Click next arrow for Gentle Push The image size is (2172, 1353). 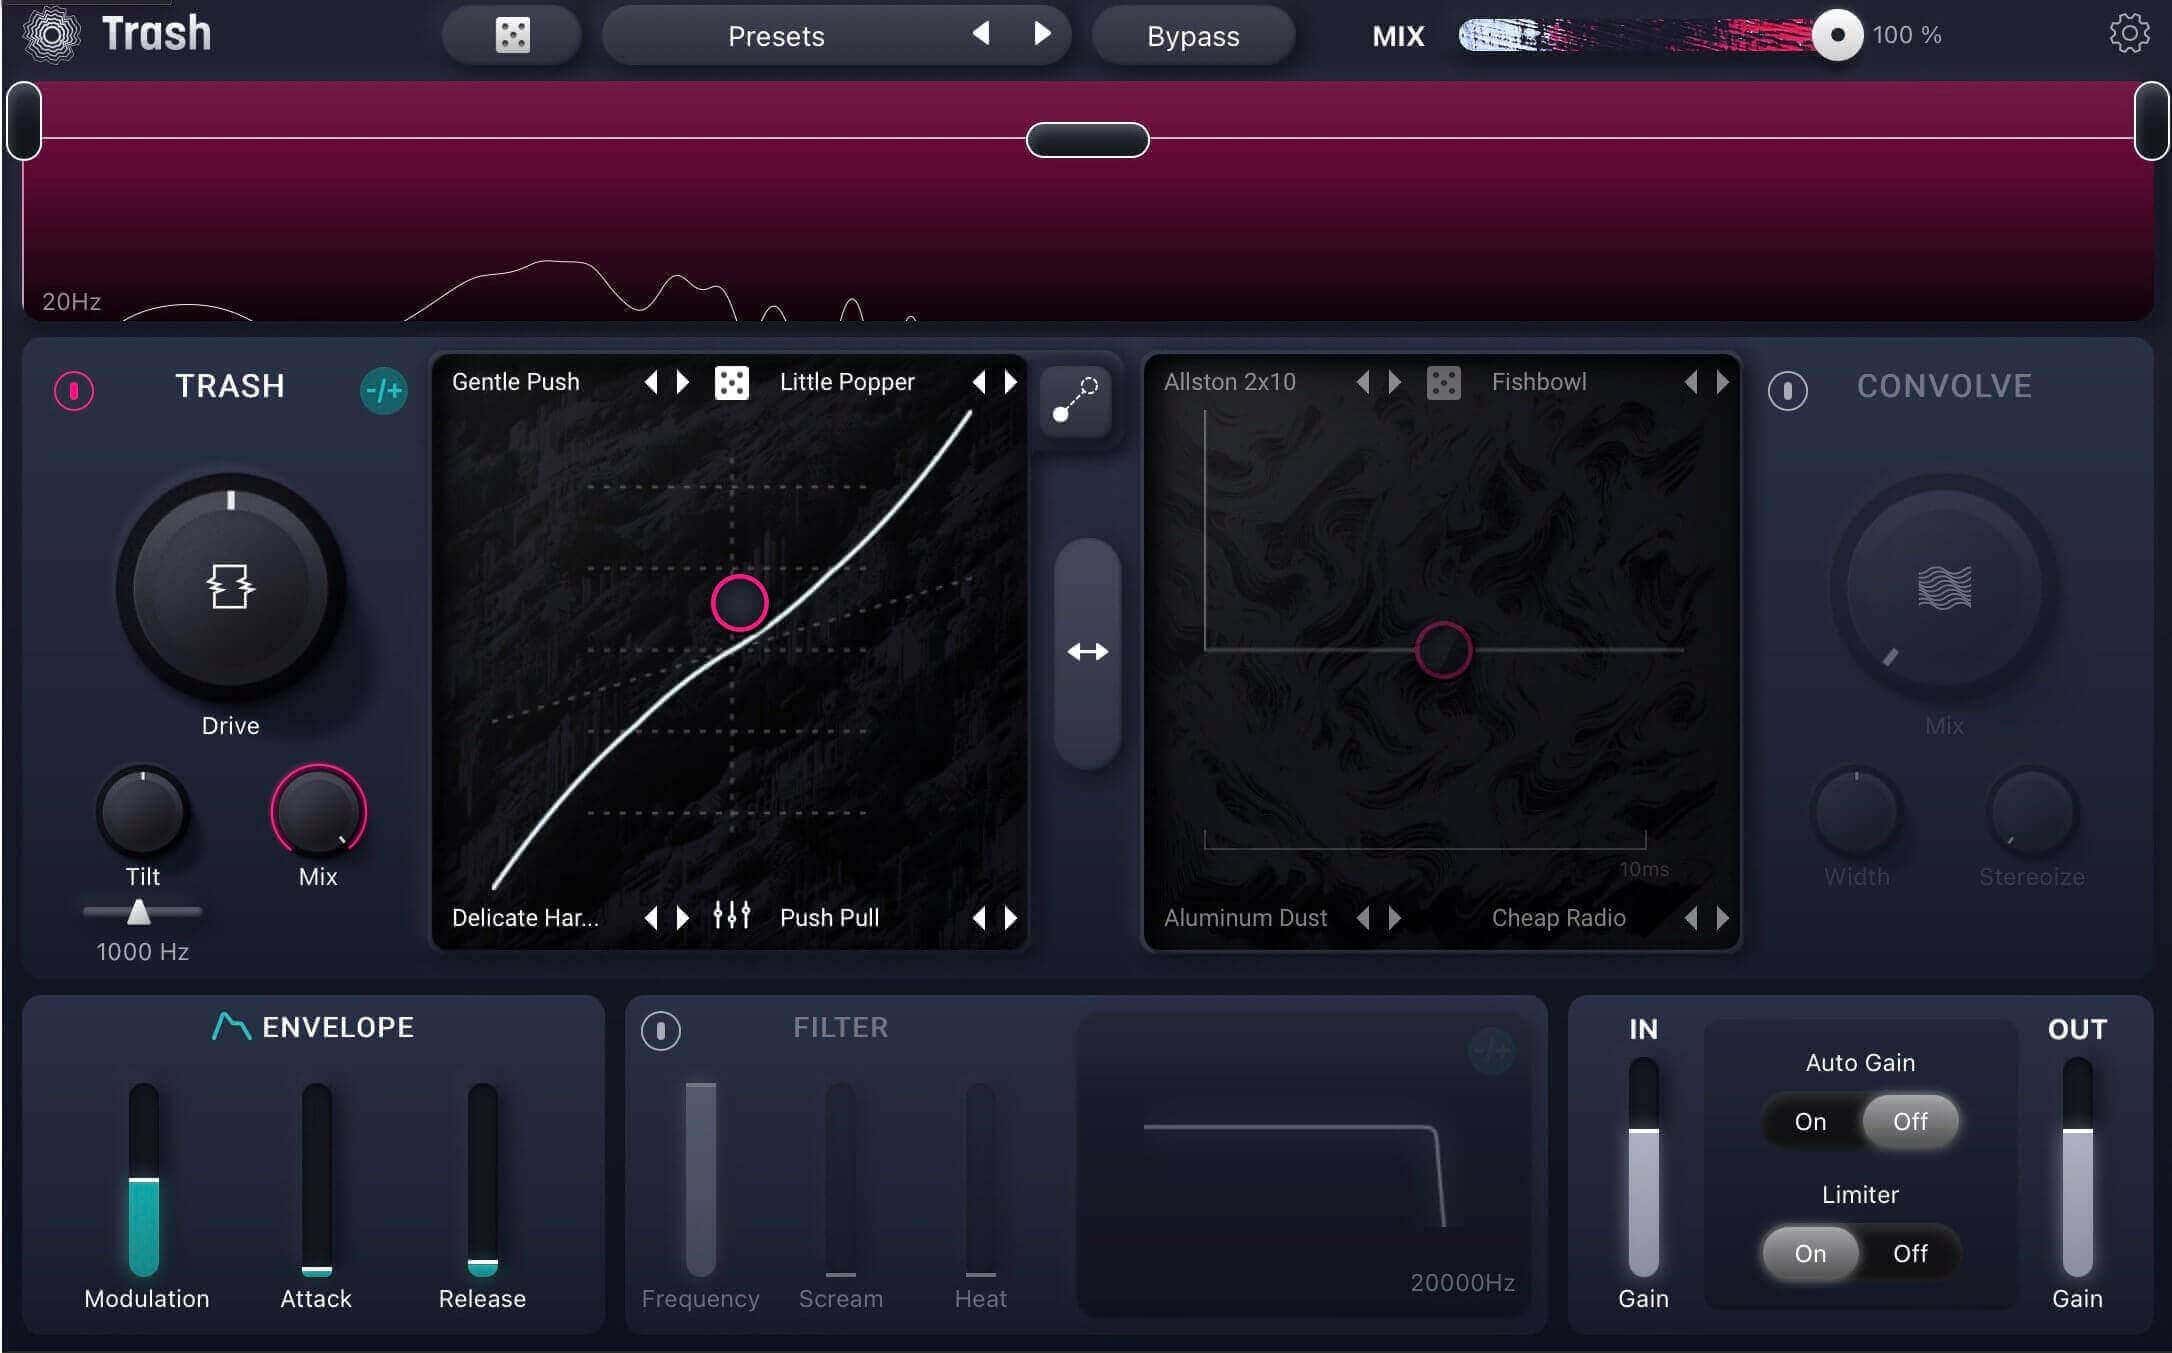pyautogui.click(x=683, y=382)
